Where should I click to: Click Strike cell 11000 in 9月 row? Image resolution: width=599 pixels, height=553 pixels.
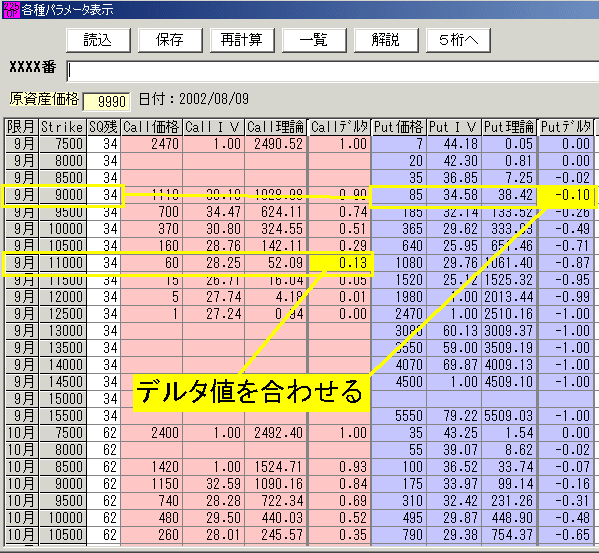pyautogui.click(x=62, y=263)
